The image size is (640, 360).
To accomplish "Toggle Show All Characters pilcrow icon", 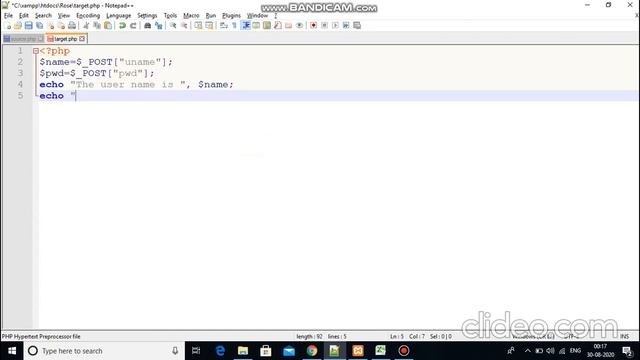I will 234,26.
